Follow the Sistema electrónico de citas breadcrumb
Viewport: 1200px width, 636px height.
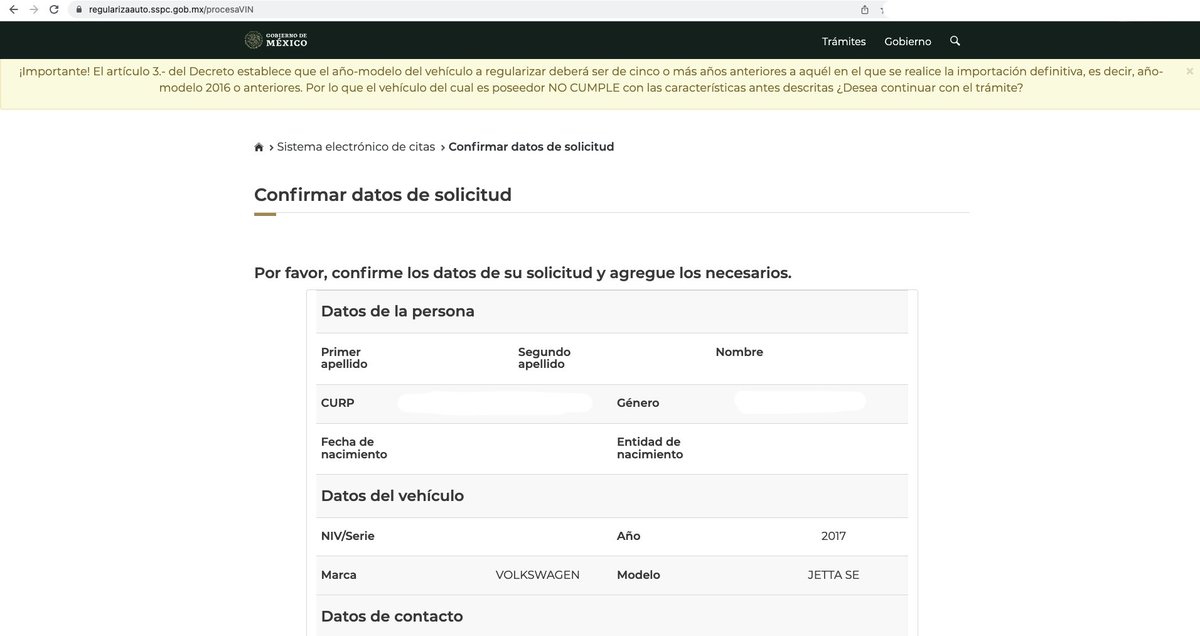click(x=356, y=147)
